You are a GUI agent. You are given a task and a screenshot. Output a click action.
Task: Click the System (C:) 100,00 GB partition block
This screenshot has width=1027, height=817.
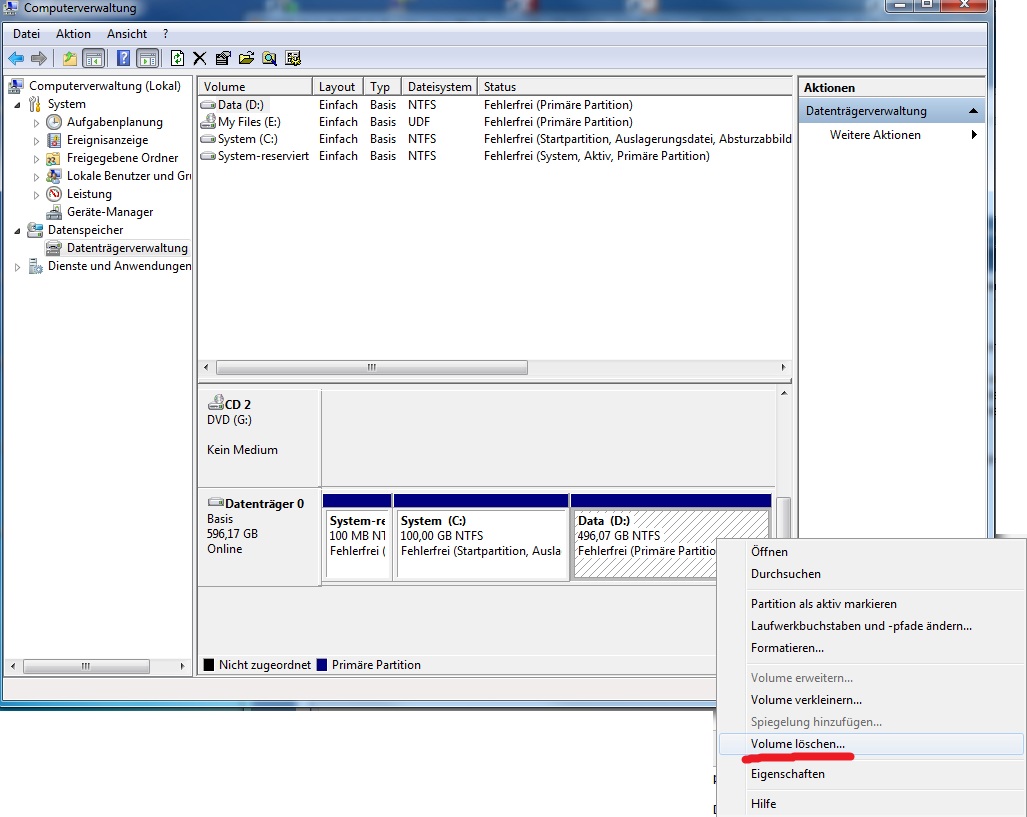pos(481,537)
